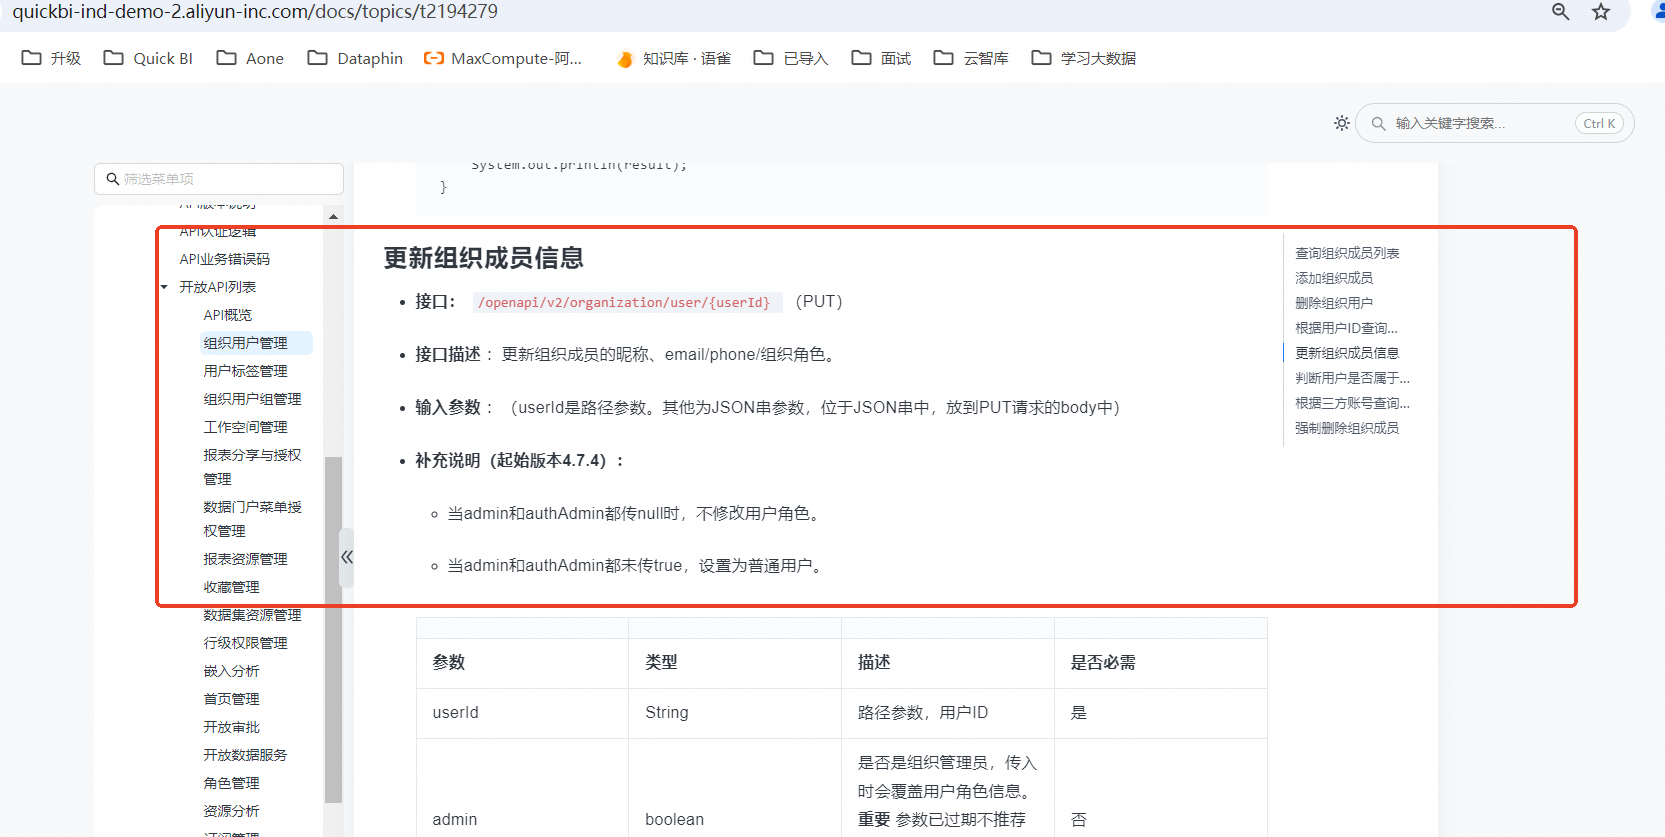Click the sidebar scroll-up arrow
Image resolution: width=1665 pixels, height=837 pixels.
(333, 217)
